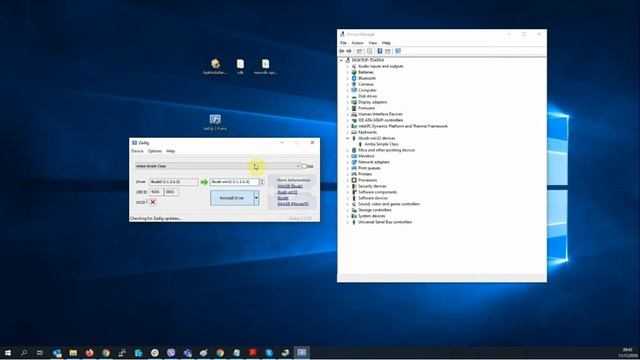
Task: Click the Firmware category icon
Action: 354,108
